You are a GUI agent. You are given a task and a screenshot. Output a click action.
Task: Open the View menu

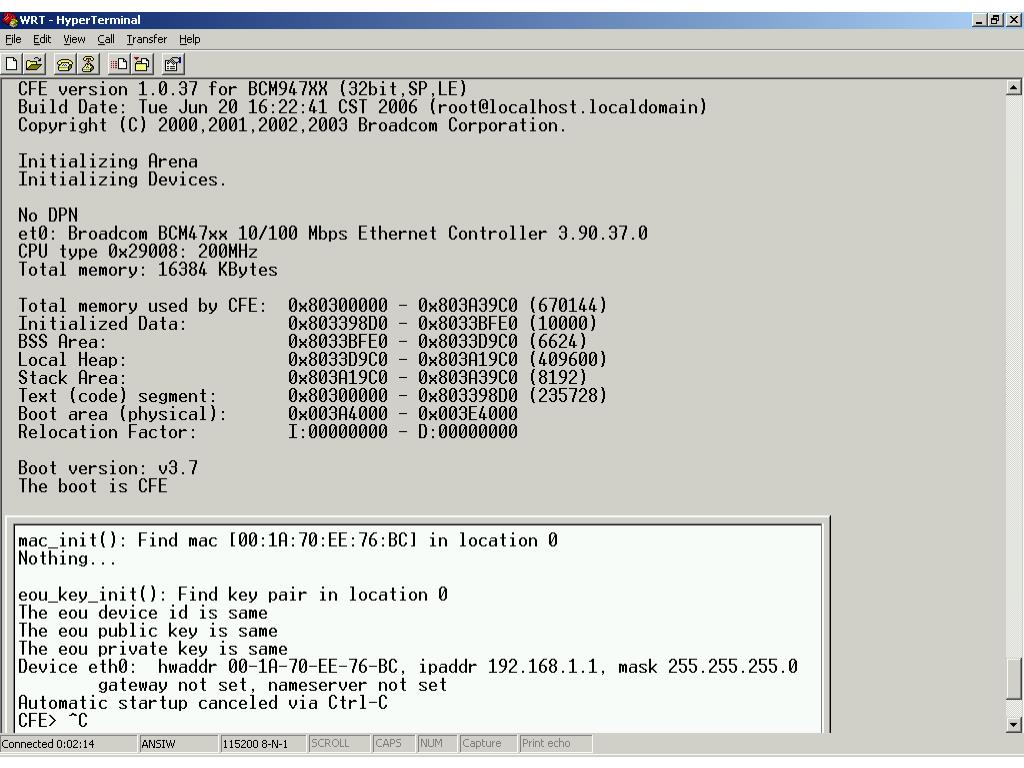point(74,39)
